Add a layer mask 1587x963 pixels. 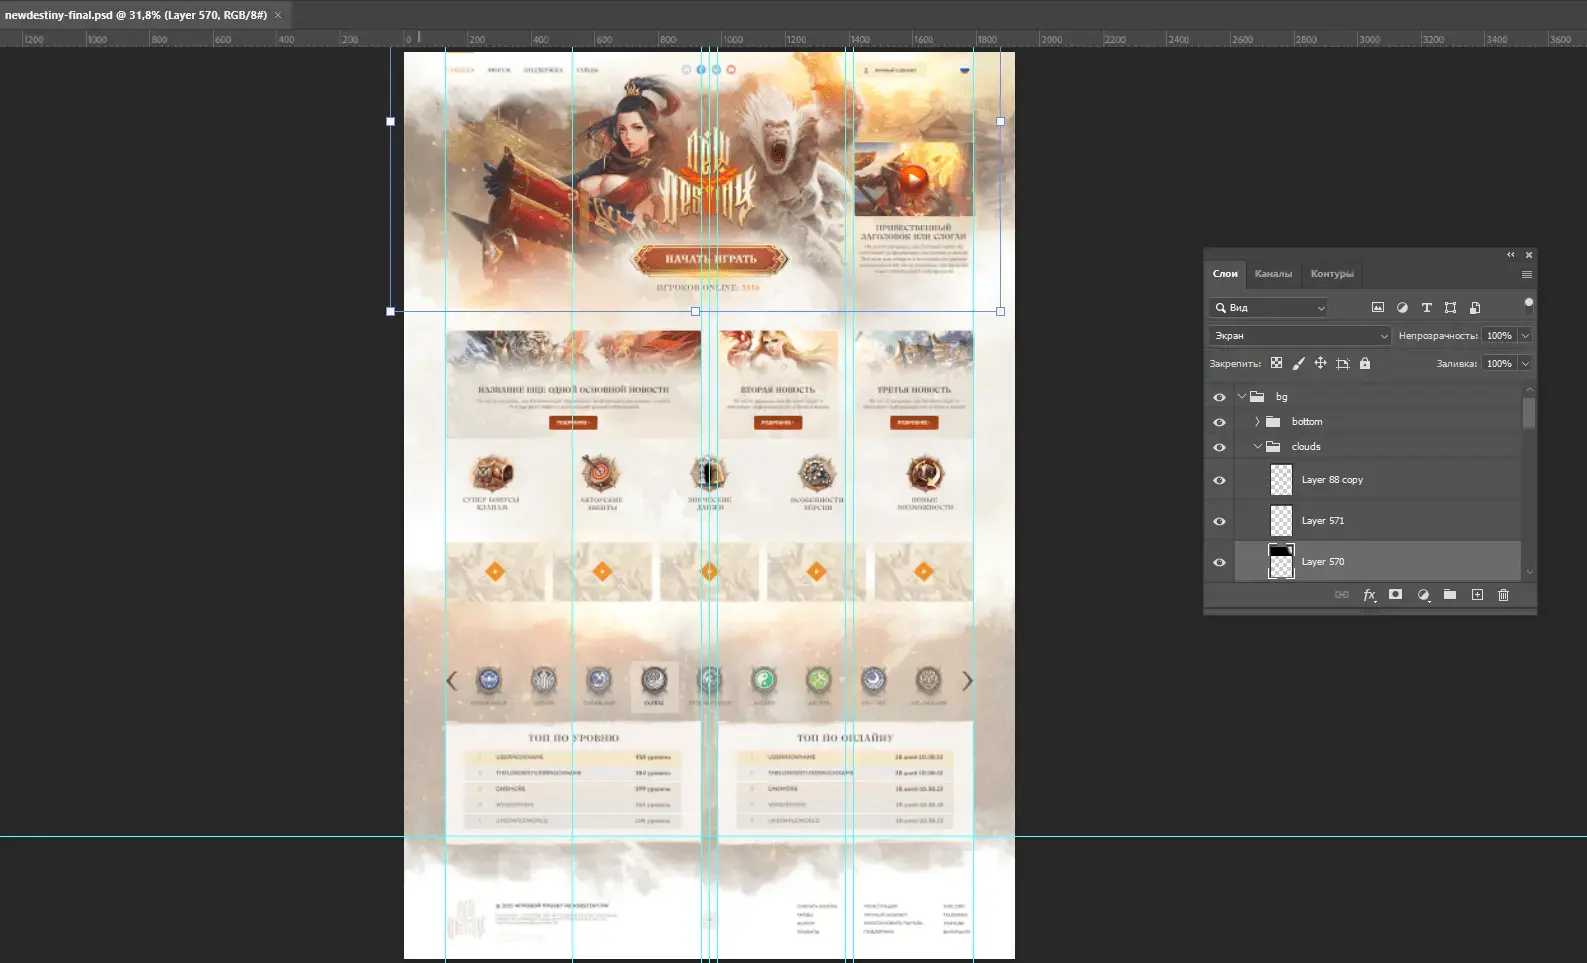click(x=1396, y=595)
